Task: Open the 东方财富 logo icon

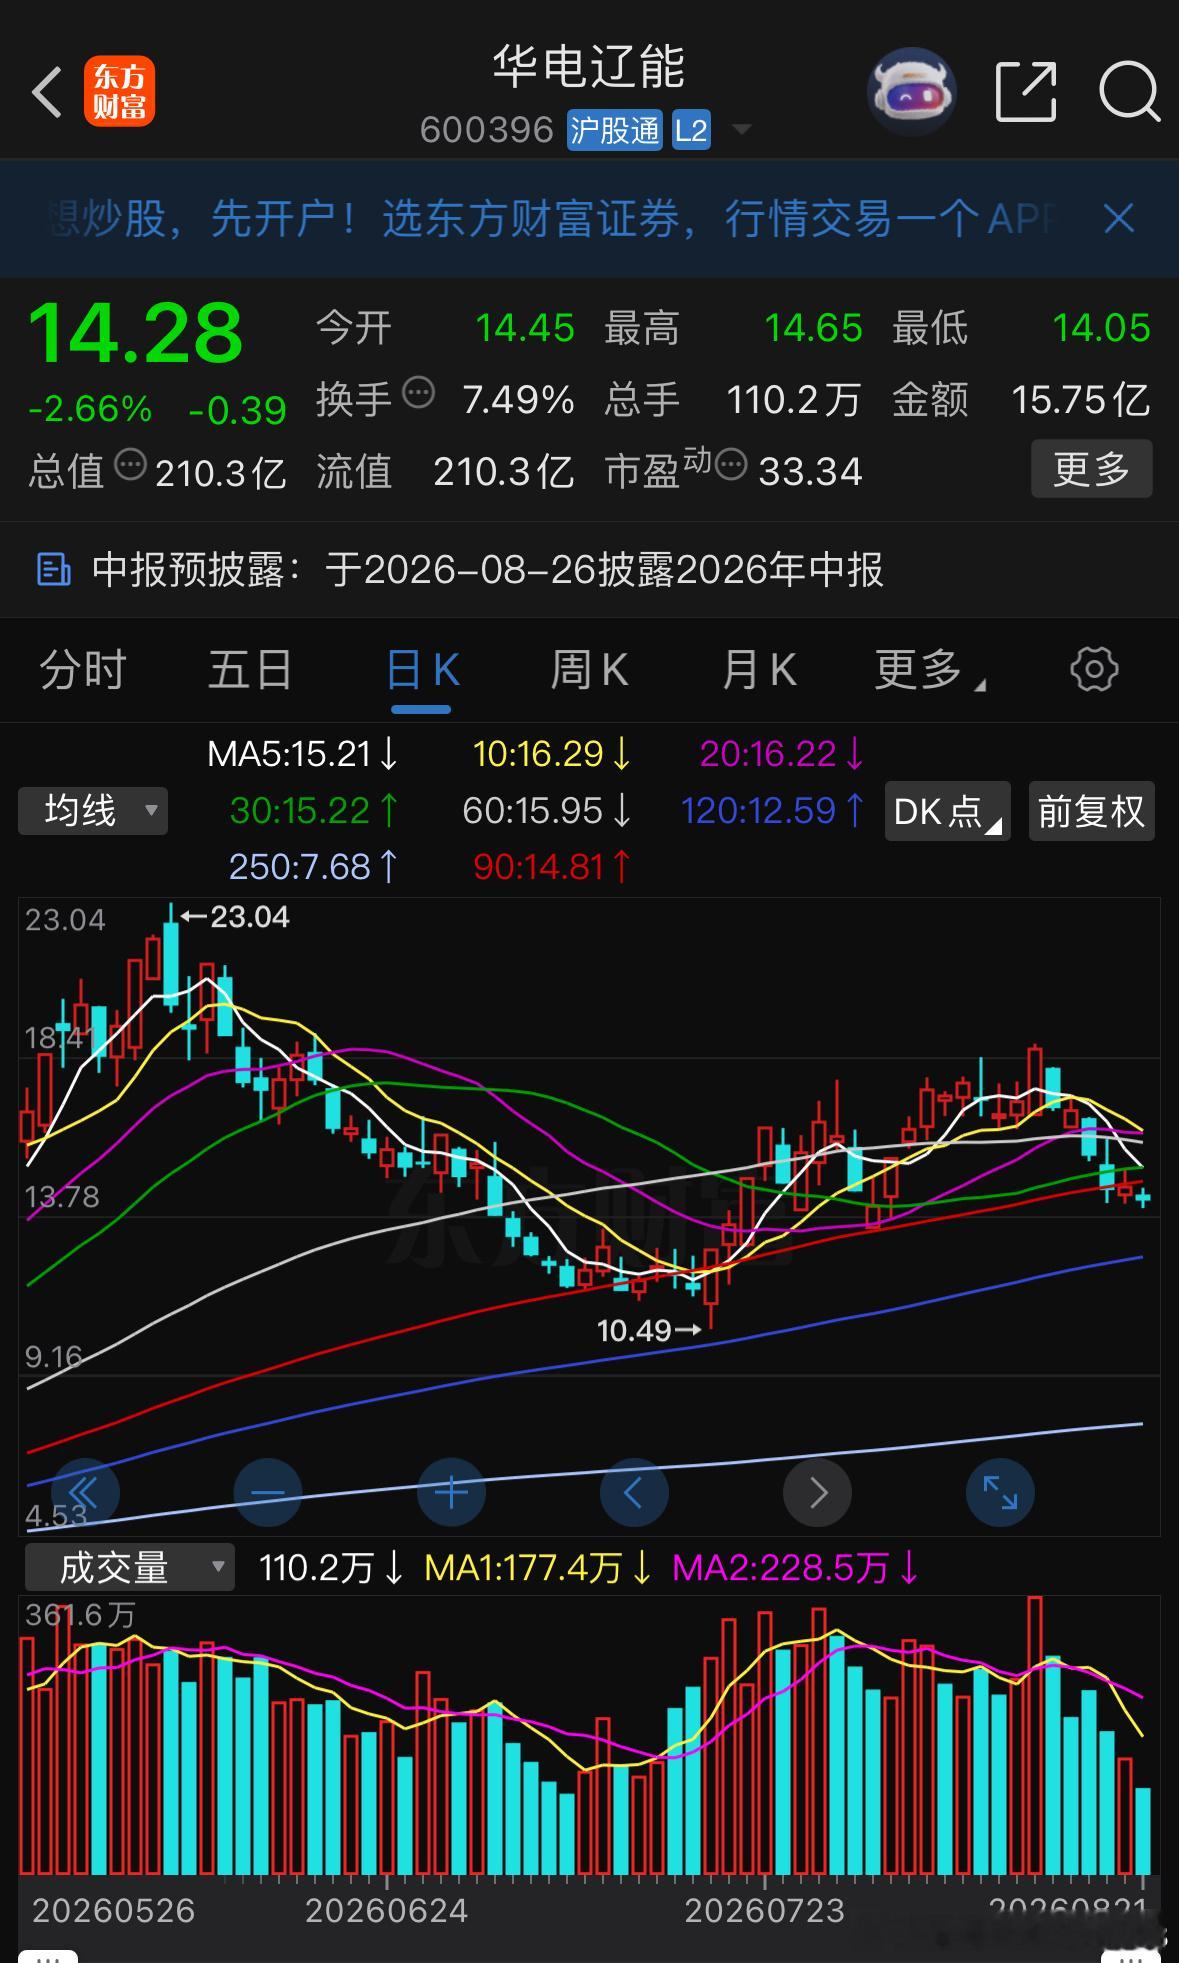Action: tap(120, 92)
